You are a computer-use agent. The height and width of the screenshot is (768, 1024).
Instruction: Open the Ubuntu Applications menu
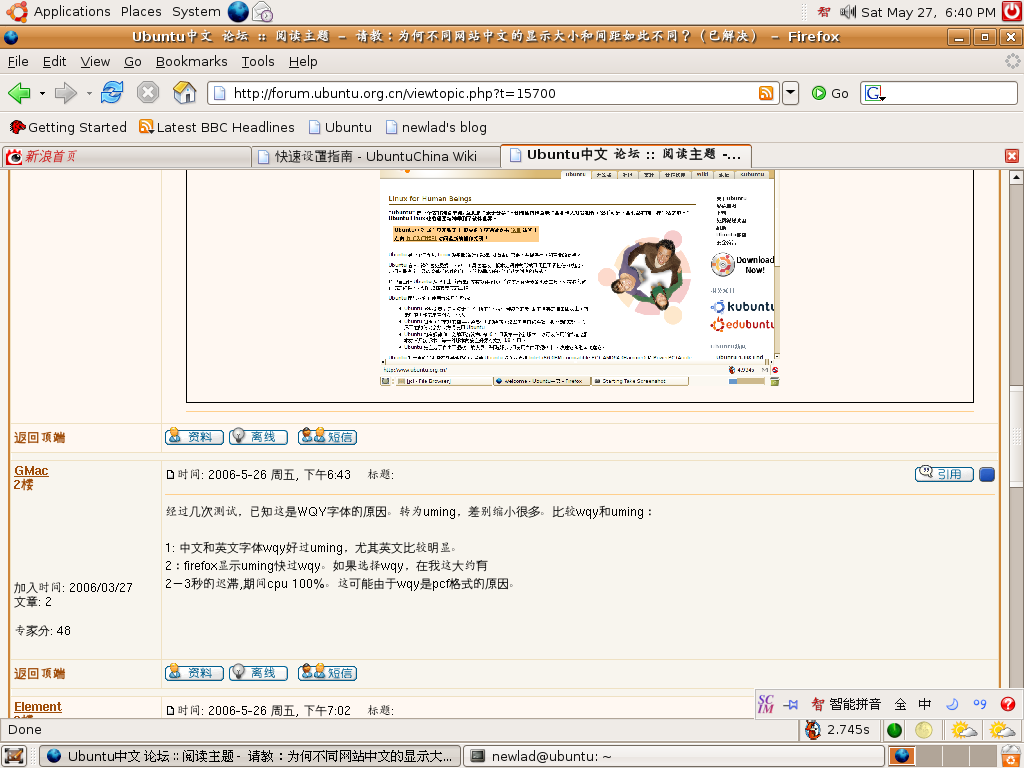coord(59,12)
